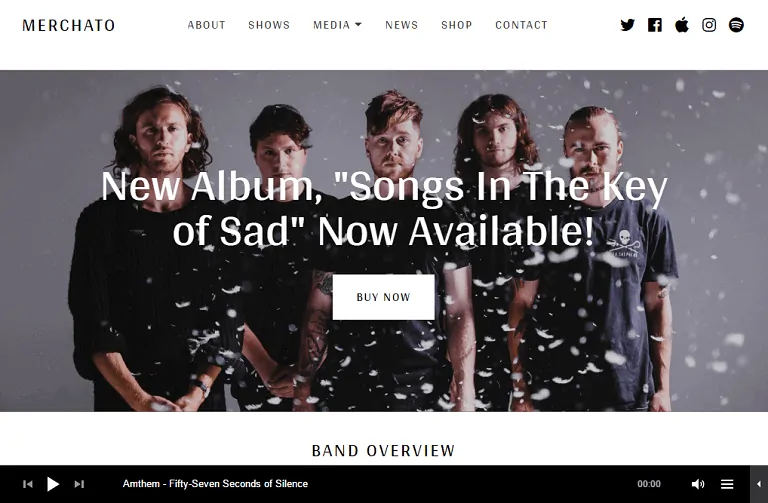Image resolution: width=768 pixels, height=503 pixels.
Task: Open the Instagram profile icon
Action: [709, 25]
